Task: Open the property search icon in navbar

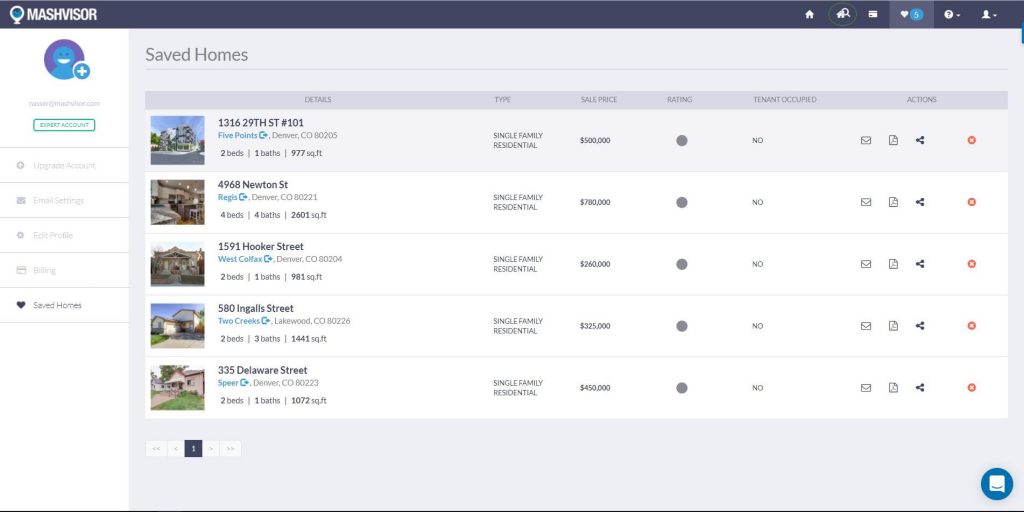Action: [842, 14]
